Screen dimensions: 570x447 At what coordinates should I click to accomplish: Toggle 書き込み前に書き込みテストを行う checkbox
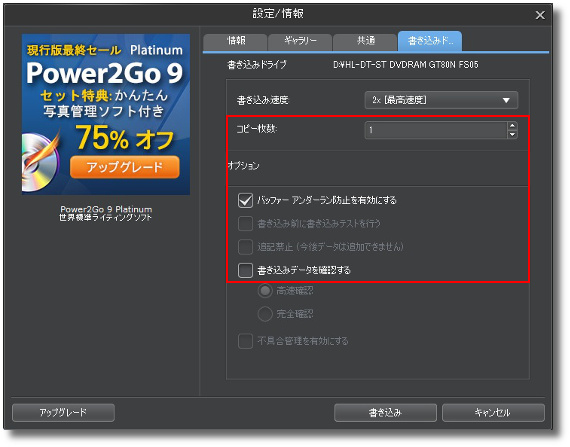(245, 224)
